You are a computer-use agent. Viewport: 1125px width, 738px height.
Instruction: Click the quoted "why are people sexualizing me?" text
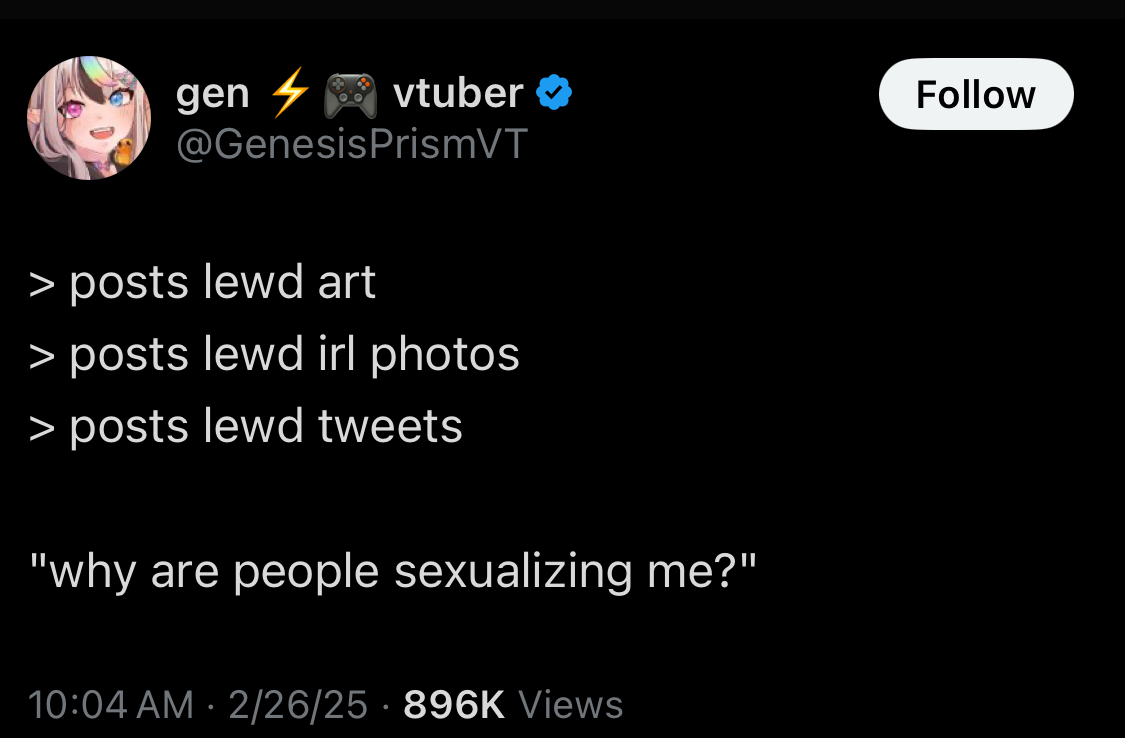tap(393, 571)
